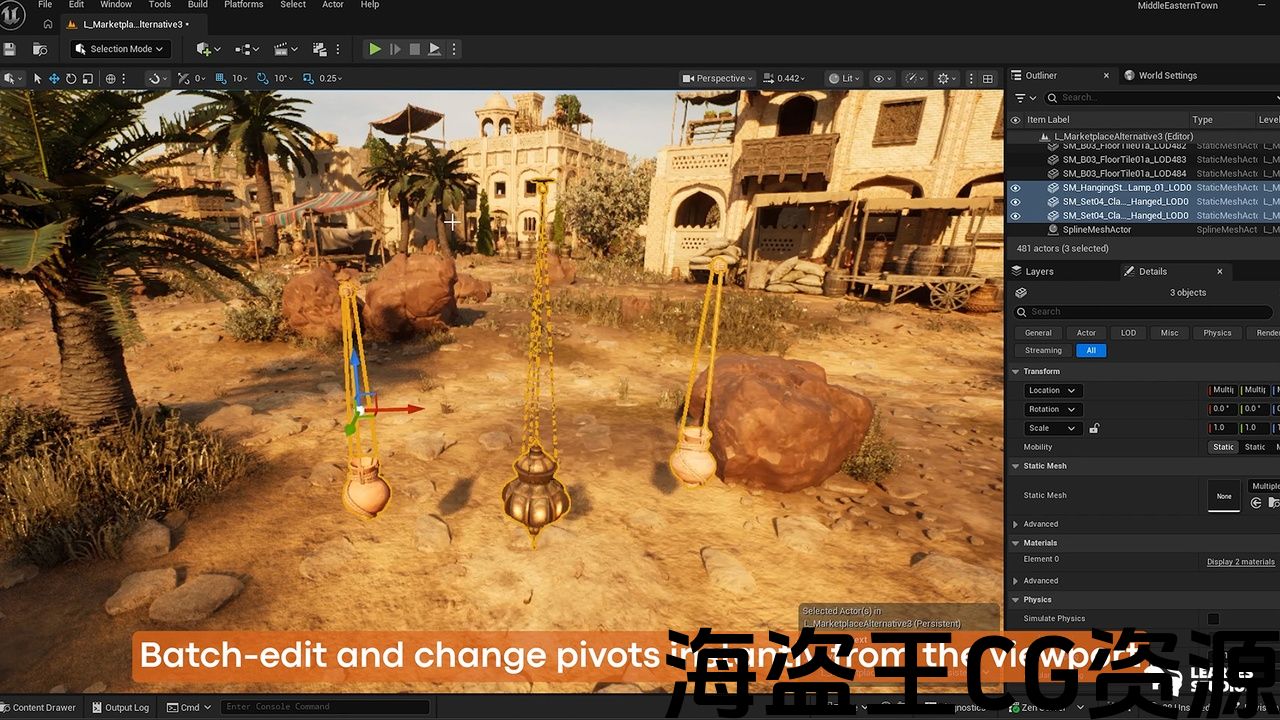
Task: Hide SM_HangingSt..Lamp_01_LOD0 with its eye icon
Action: pyautogui.click(x=1016, y=187)
